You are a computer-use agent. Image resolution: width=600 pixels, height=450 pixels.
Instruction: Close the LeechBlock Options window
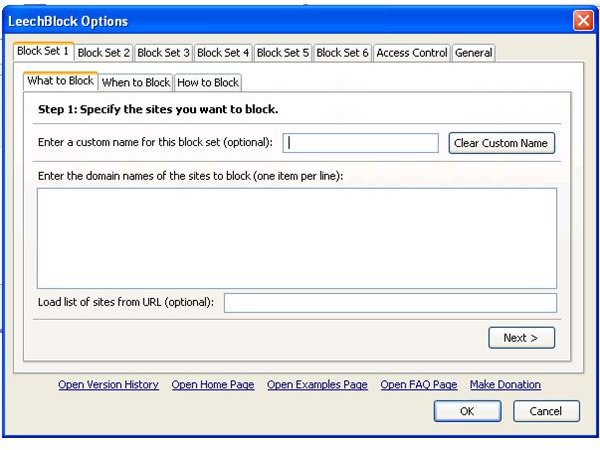click(583, 20)
